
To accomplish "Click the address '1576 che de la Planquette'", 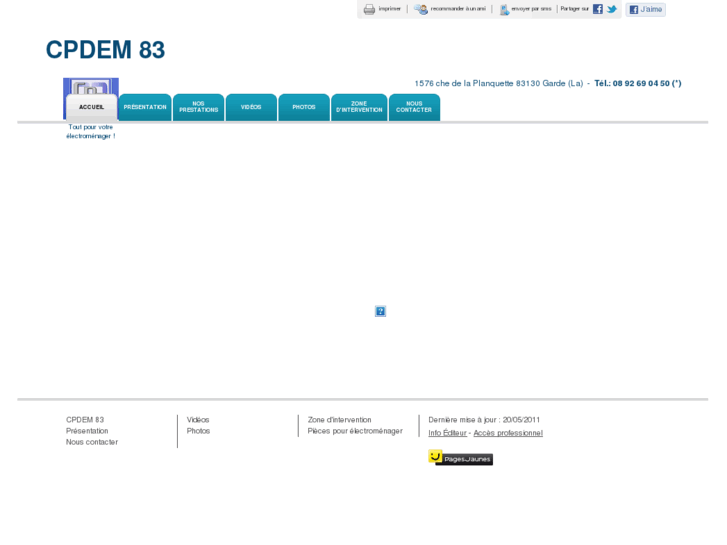I will point(464,83).
